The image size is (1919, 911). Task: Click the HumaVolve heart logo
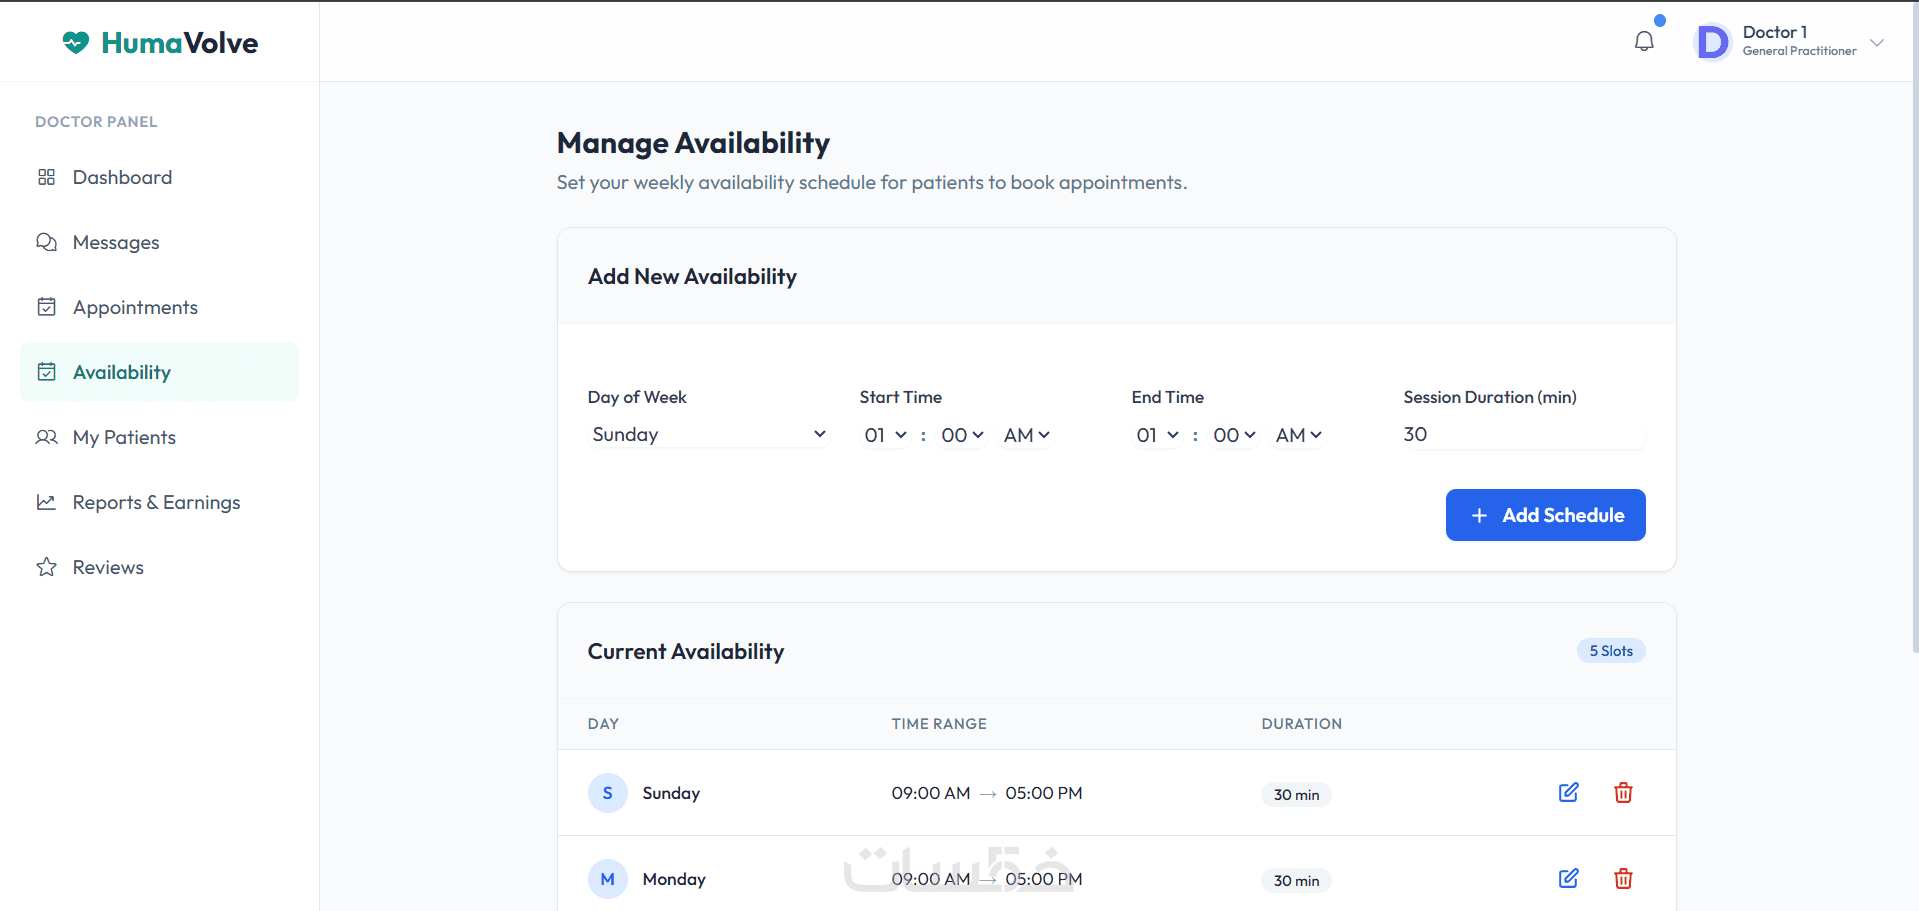(x=76, y=42)
